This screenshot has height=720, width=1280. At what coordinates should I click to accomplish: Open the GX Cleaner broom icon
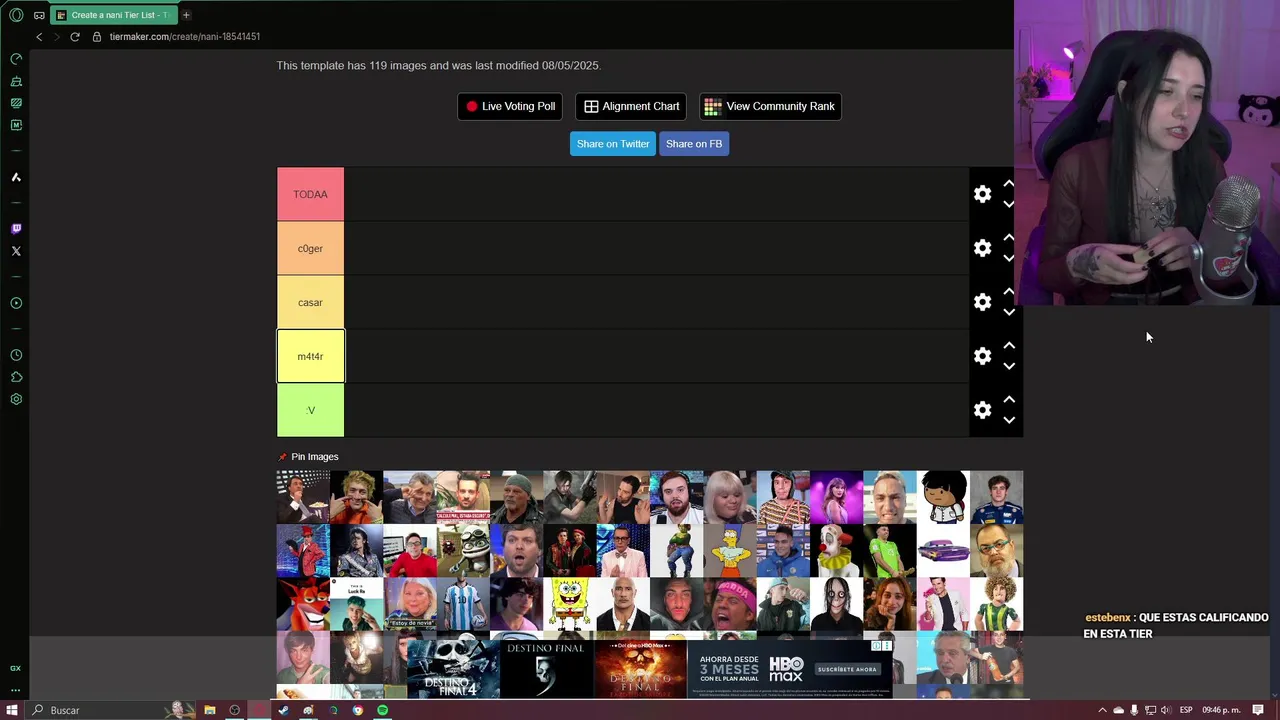pyautogui.click(x=16, y=81)
